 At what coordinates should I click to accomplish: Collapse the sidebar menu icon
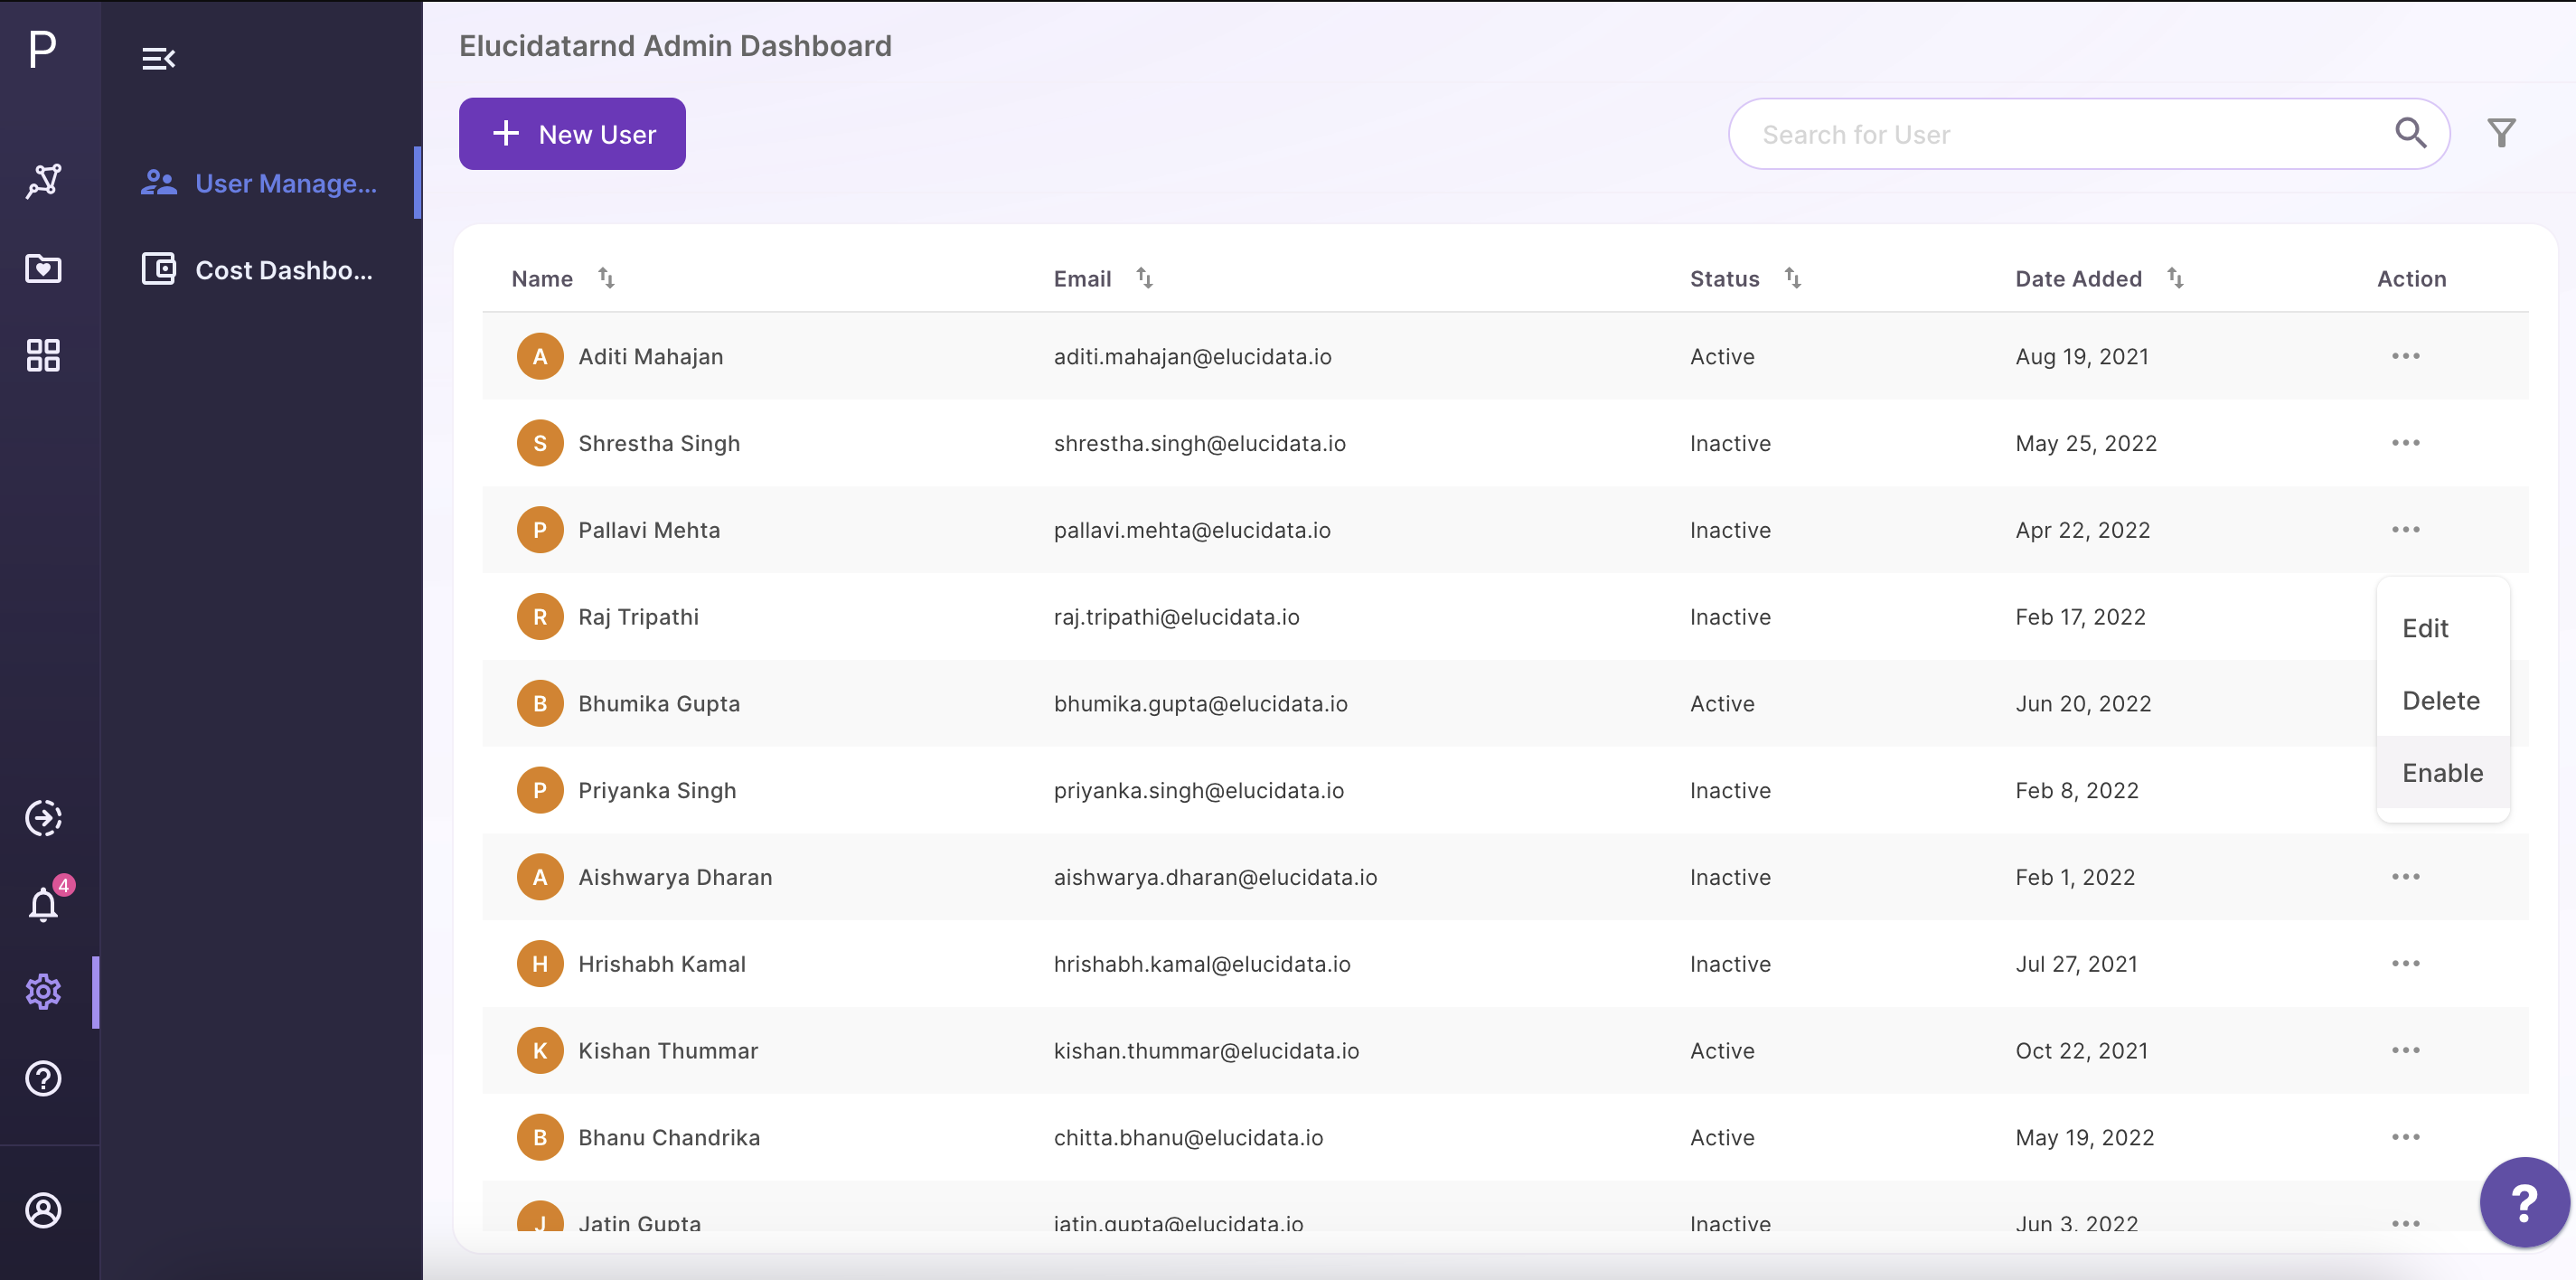pyautogui.click(x=158, y=59)
